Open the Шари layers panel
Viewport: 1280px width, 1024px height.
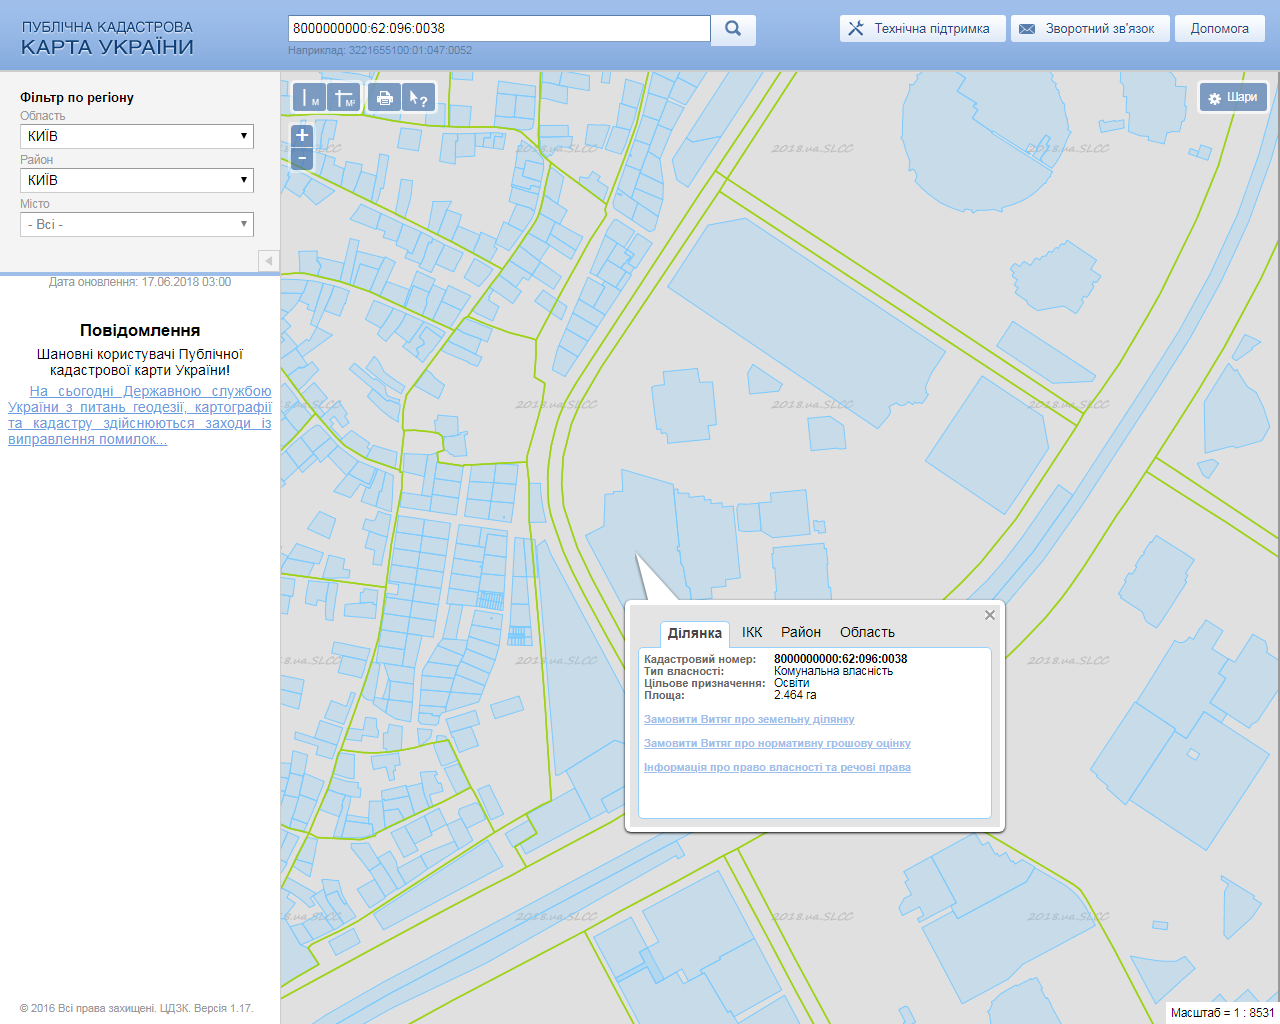(x=1233, y=98)
